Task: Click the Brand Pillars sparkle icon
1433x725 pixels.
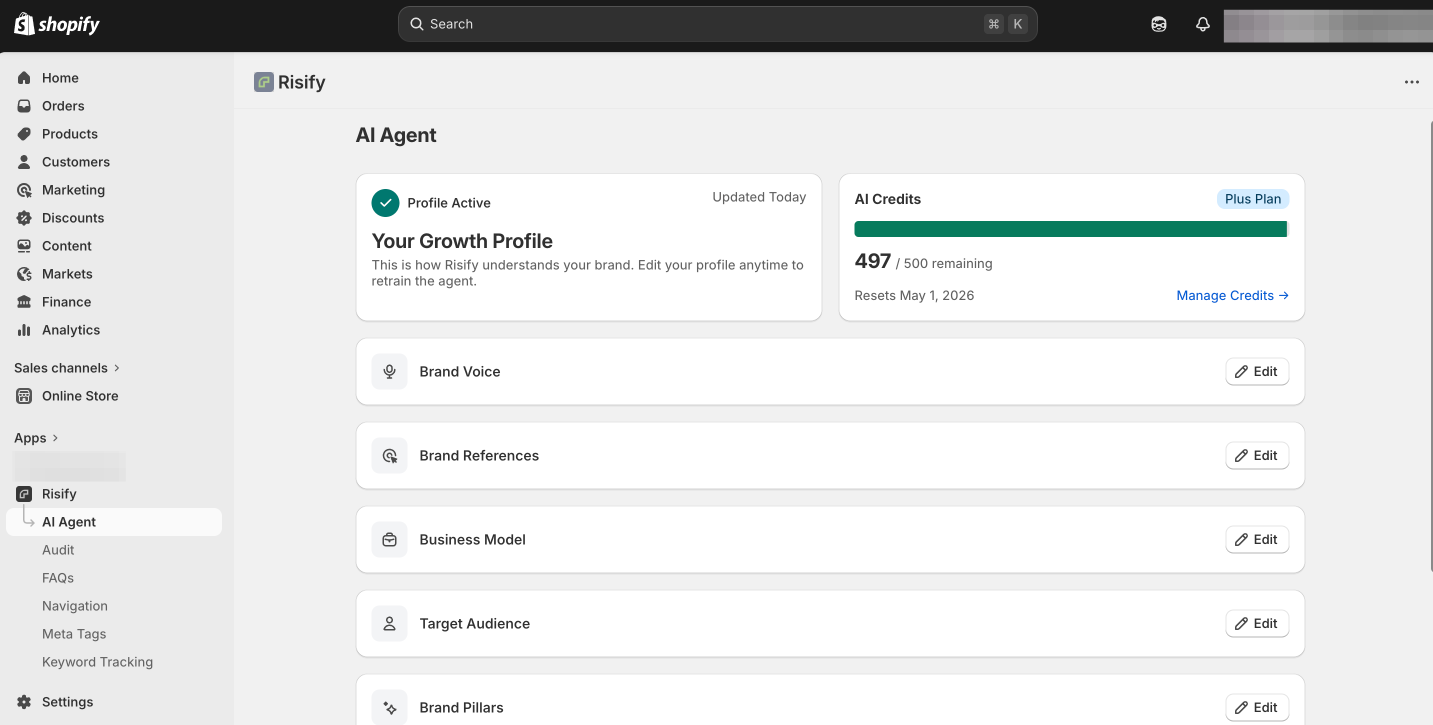Action: tap(390, 707)
